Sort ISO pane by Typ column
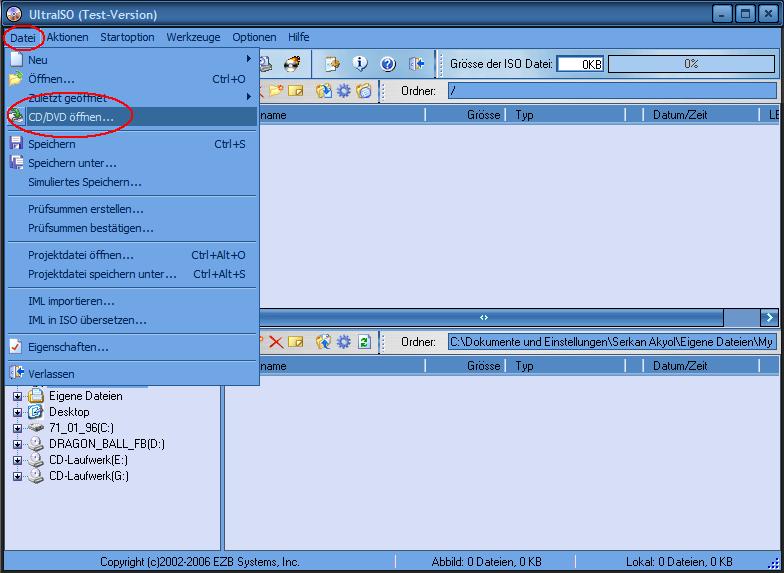Screen dimensions: 784x573 tap(566, 115)
